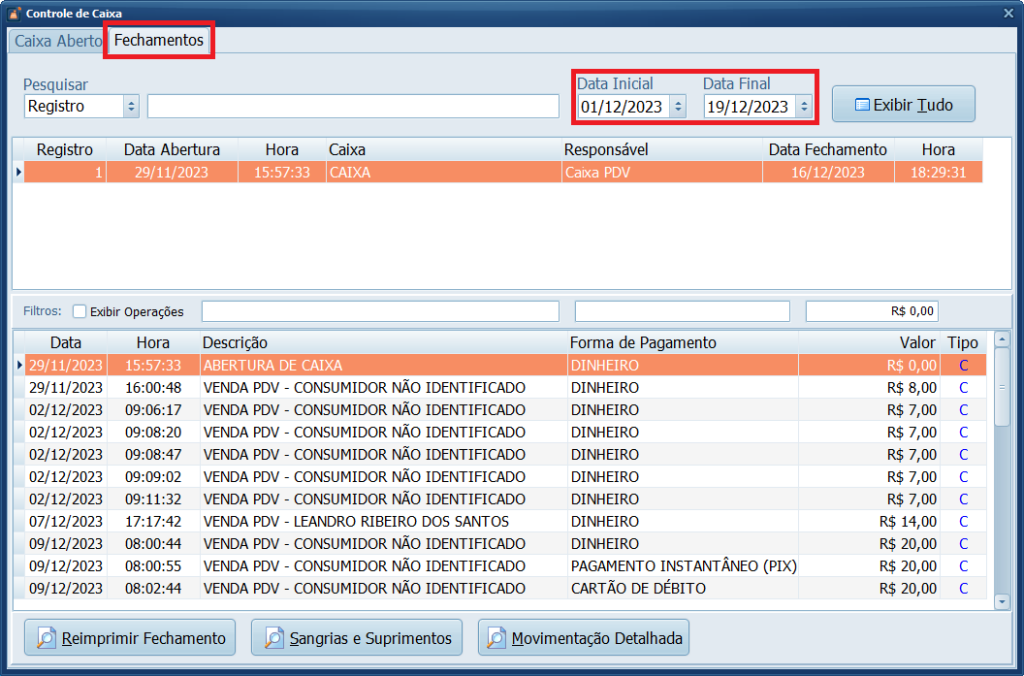Click the Exibir Tudo button
The height and width of the screenshot is (676, 1024).
tap(903, 104)
